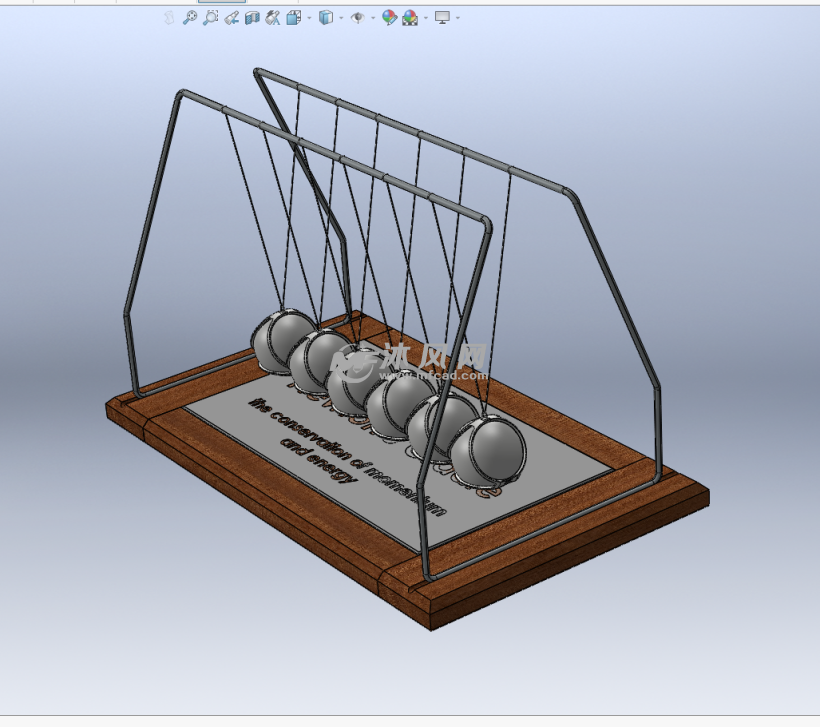Click the View Settings monitor icon
Image resolution: width=820 pixels, height=727 pixels.
(x=443, y=18)
